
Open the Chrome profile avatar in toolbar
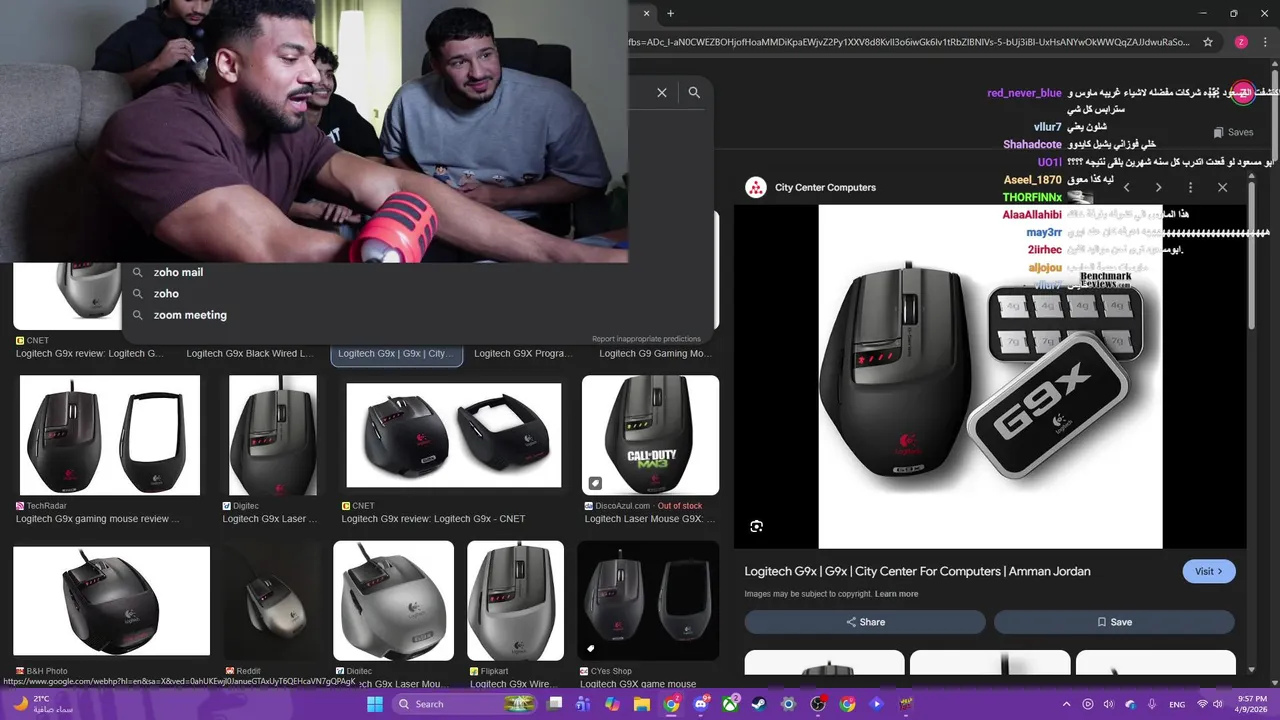click(x=1241, y=42)
